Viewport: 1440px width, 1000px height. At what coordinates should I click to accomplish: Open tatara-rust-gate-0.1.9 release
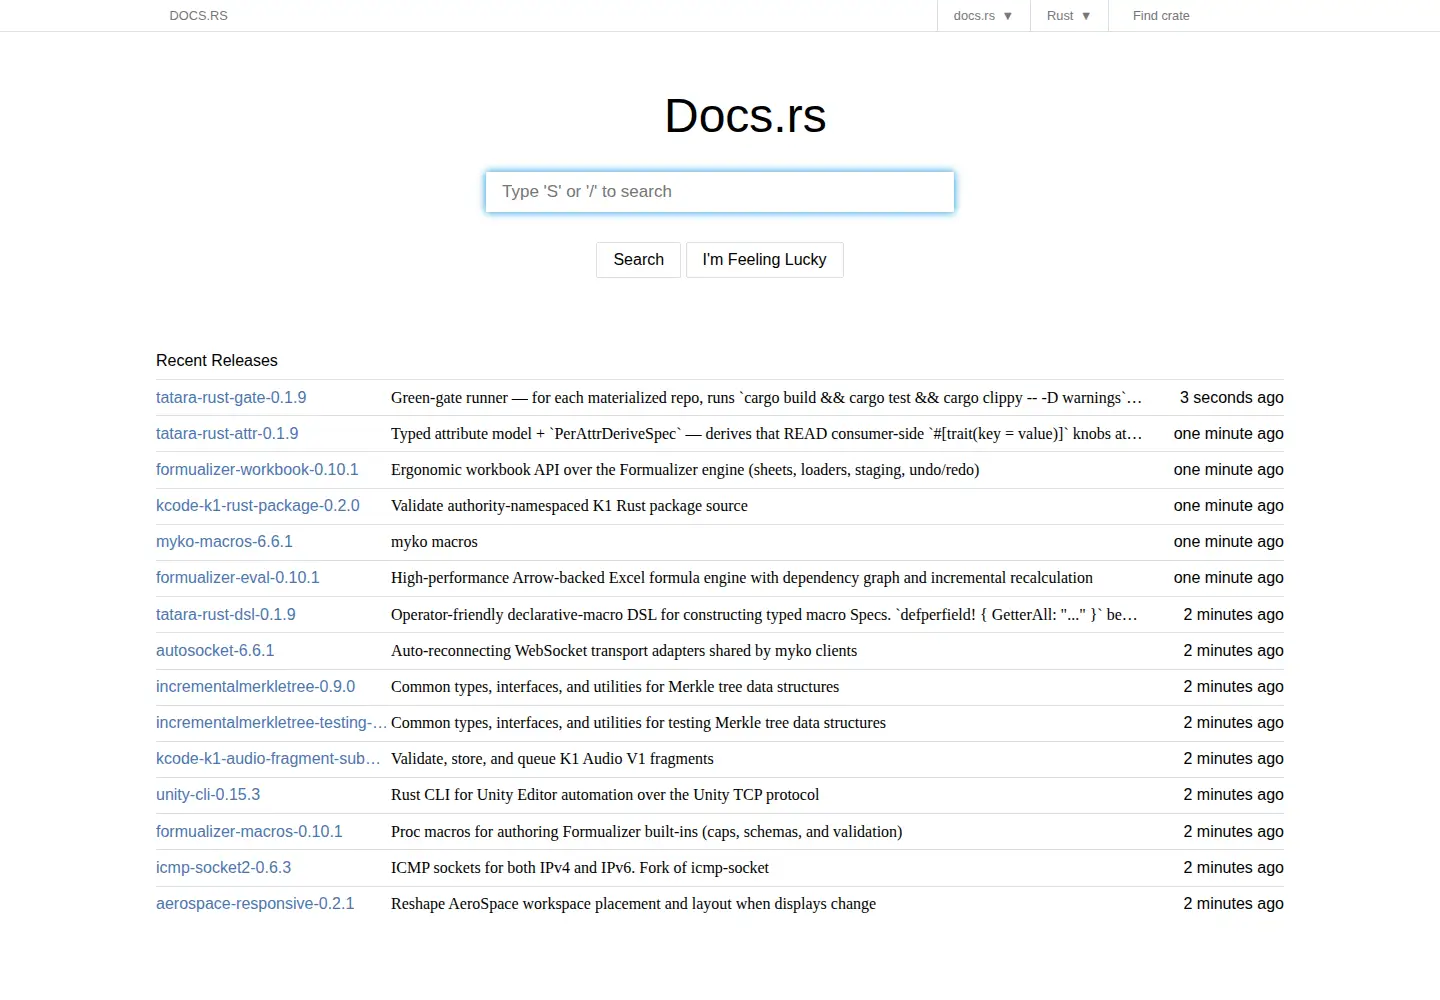pos(231,398)
